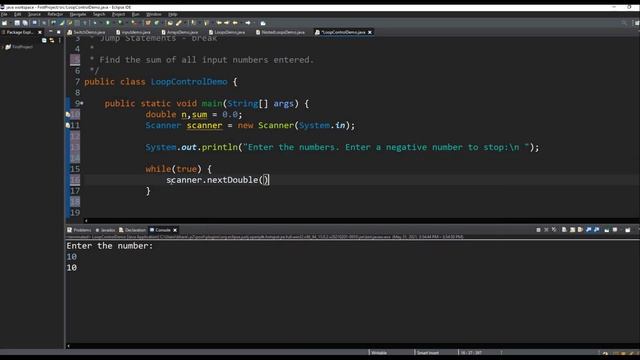640x360 pixels.
Task: Switch to the NestedLoopsDemo.java editor tab
Action: coord(280,32)
